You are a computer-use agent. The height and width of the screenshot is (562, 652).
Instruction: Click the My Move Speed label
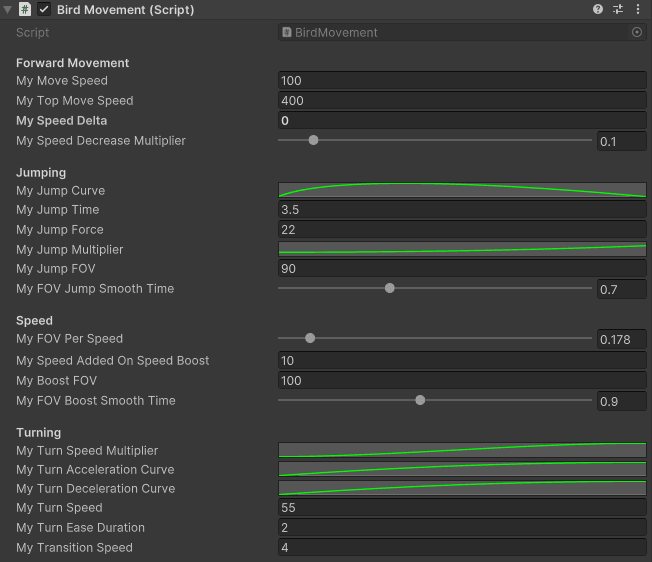(x=62, y=81)
